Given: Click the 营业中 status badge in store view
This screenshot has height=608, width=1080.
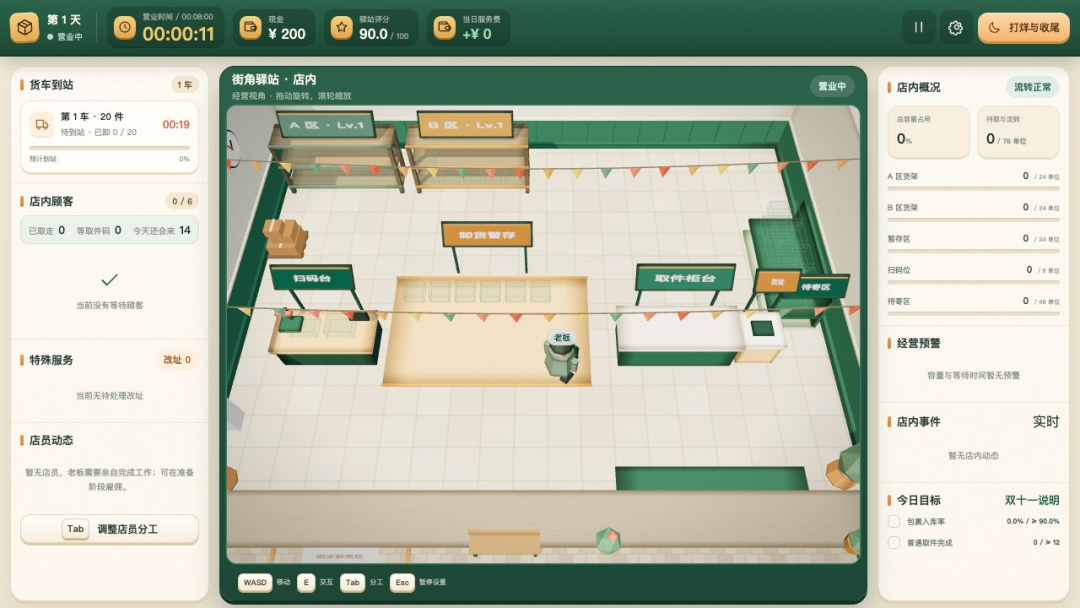Looking at the screenshot, I should click(x=831, y=86).
